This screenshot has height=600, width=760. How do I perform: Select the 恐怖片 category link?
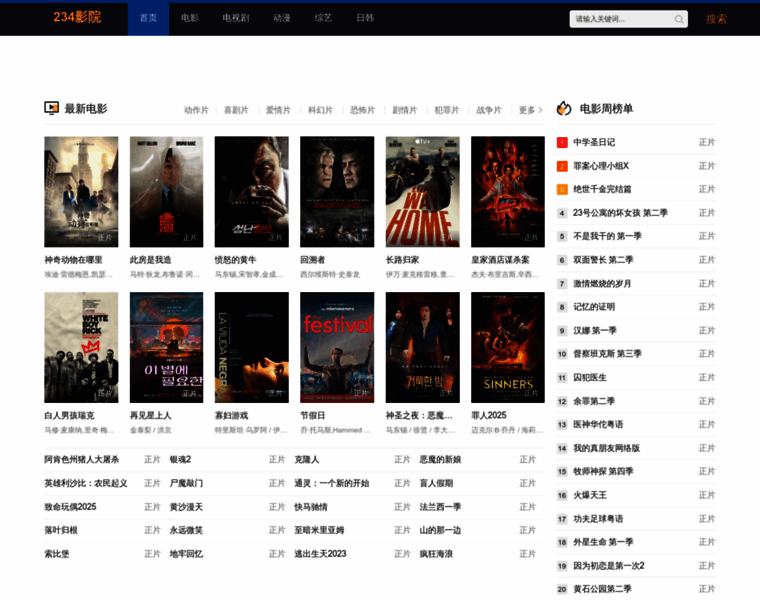pos(362,110)
